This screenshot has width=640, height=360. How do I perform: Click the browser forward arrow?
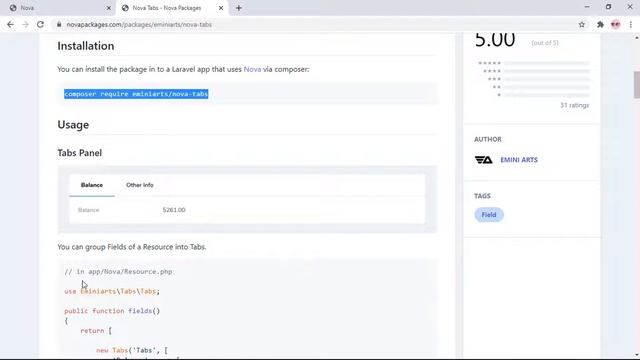(25, 24)
